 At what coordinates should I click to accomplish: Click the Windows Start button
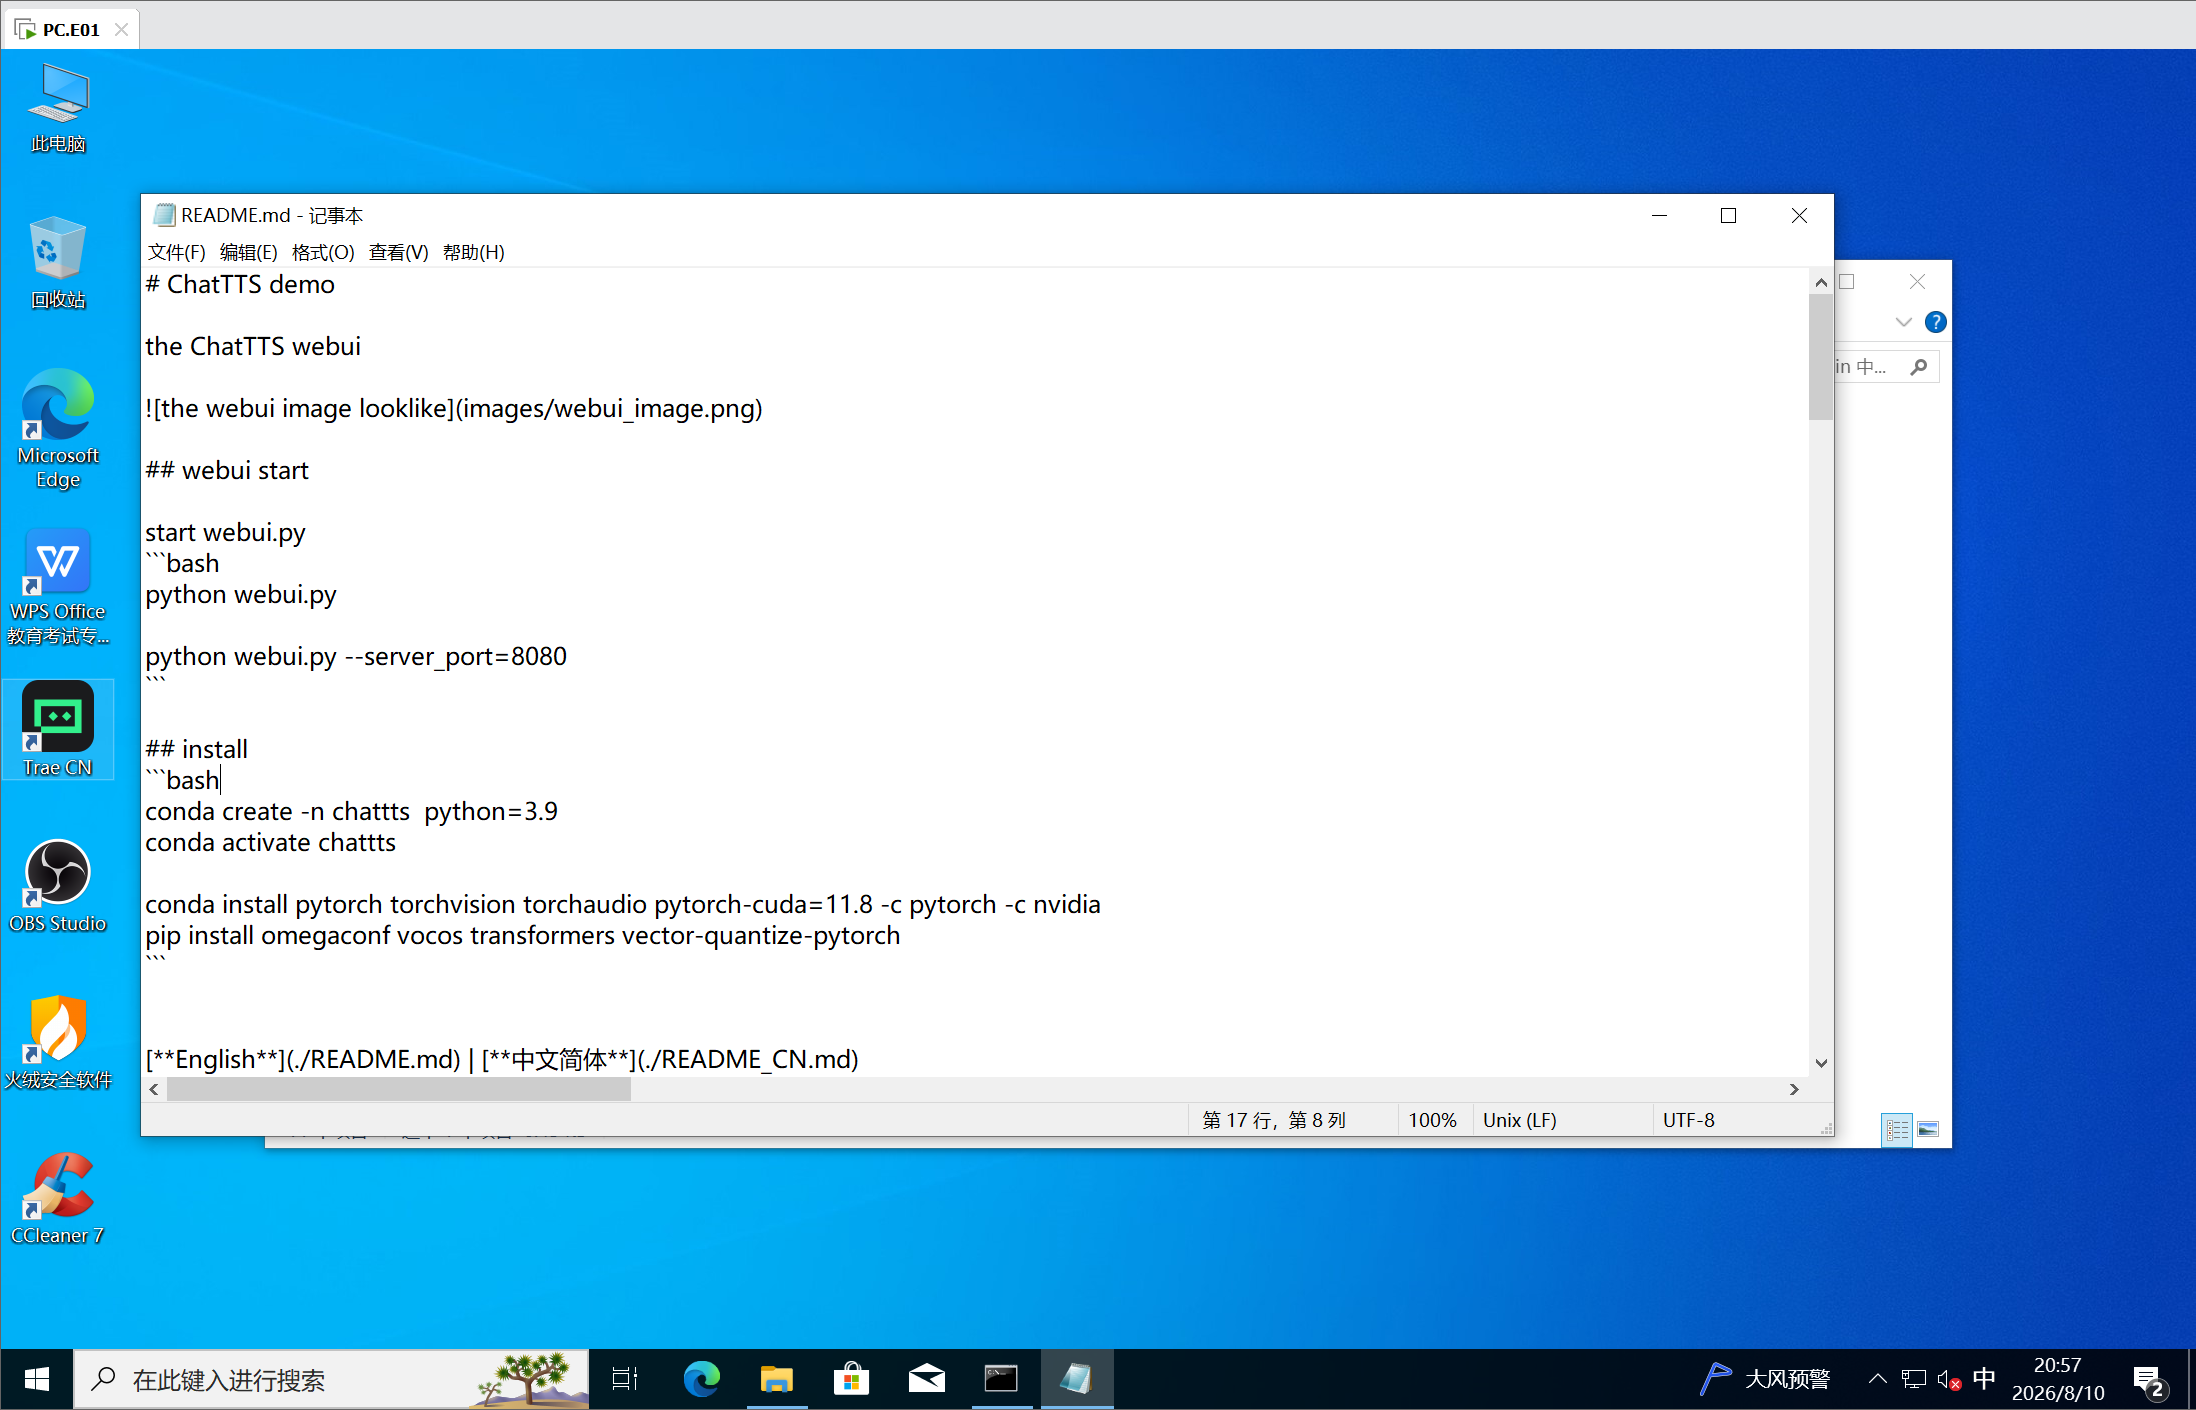(x=37, y=1380)
